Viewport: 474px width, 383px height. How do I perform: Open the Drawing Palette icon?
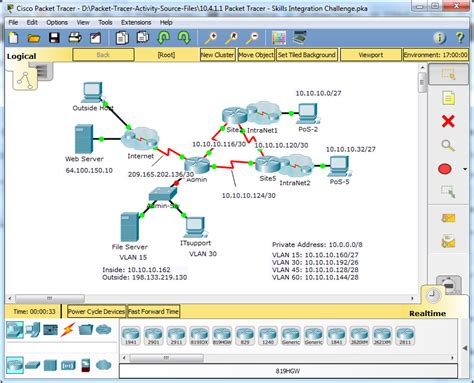coord(279,38)
